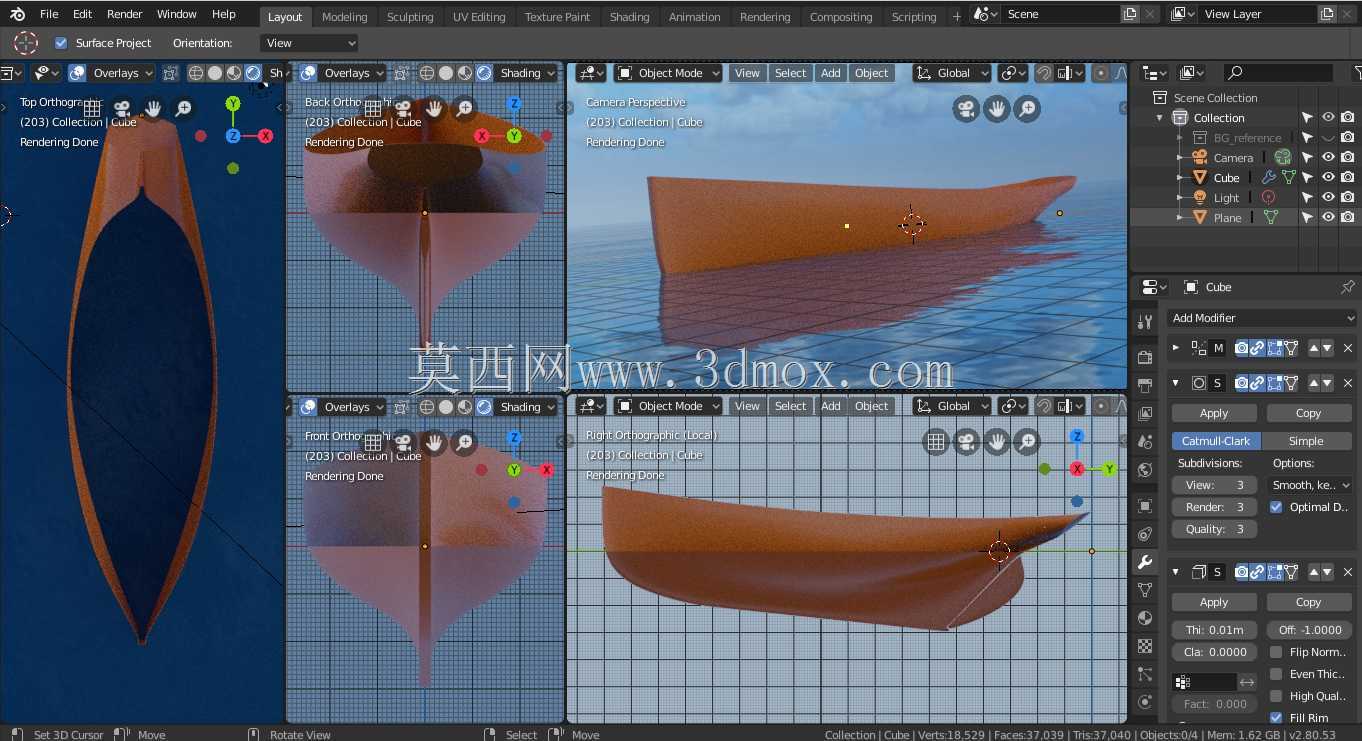Hide the Plane object using its eye icon
This screenshot has height=741, width=1362.
coord(1328,217)
